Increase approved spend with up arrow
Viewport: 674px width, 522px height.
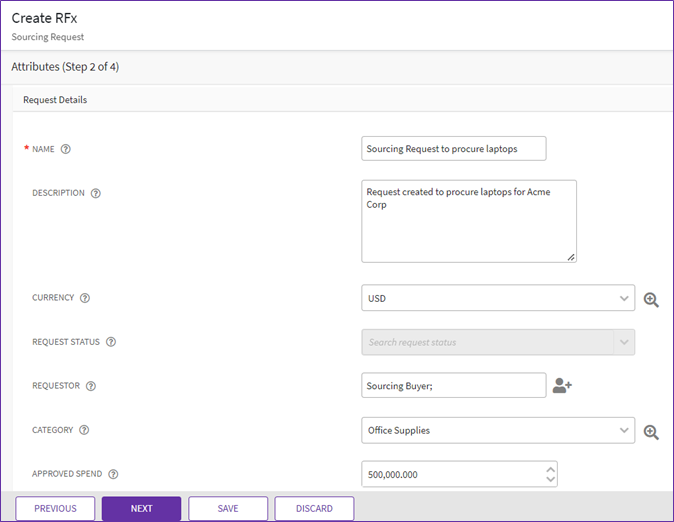(x=548, y=468)
